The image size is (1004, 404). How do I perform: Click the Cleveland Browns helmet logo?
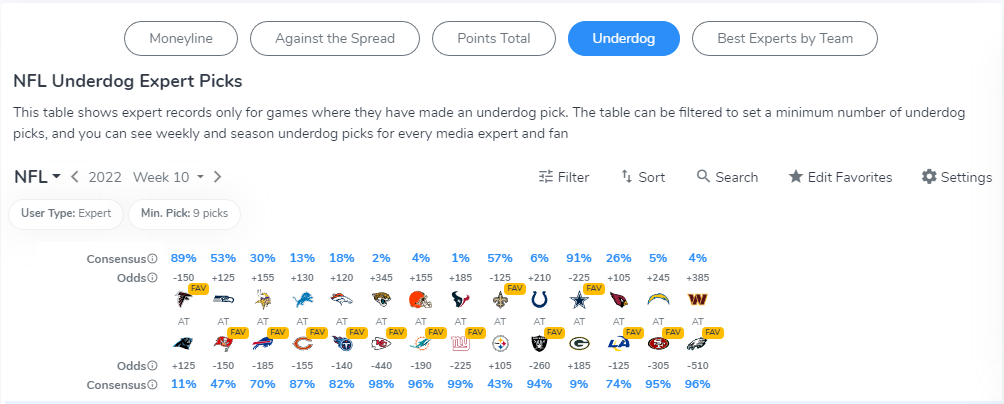click(420, 299)
